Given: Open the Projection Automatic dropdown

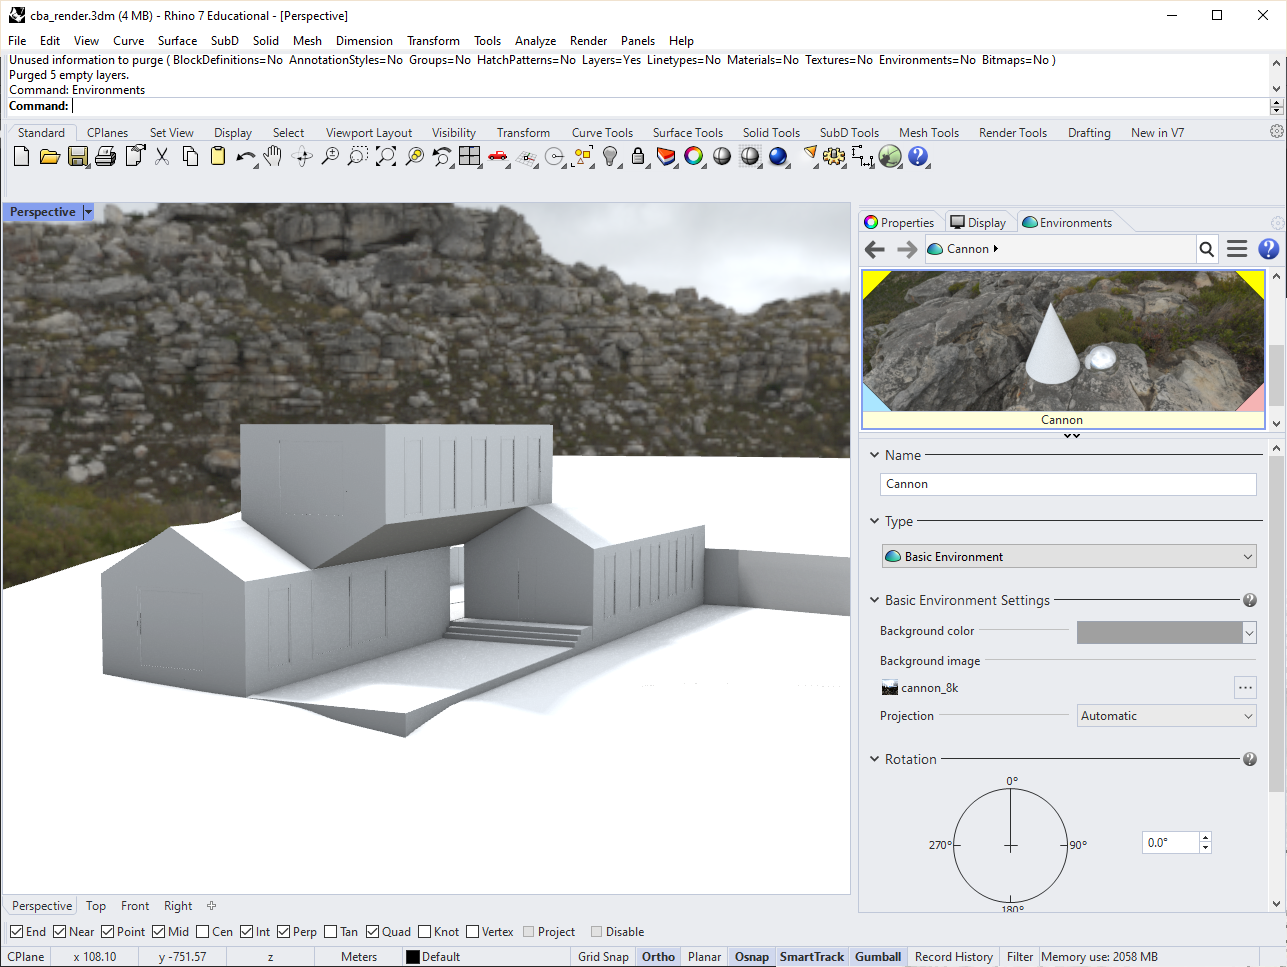Looking at the screenshot, I should [x=1166, y=716].
